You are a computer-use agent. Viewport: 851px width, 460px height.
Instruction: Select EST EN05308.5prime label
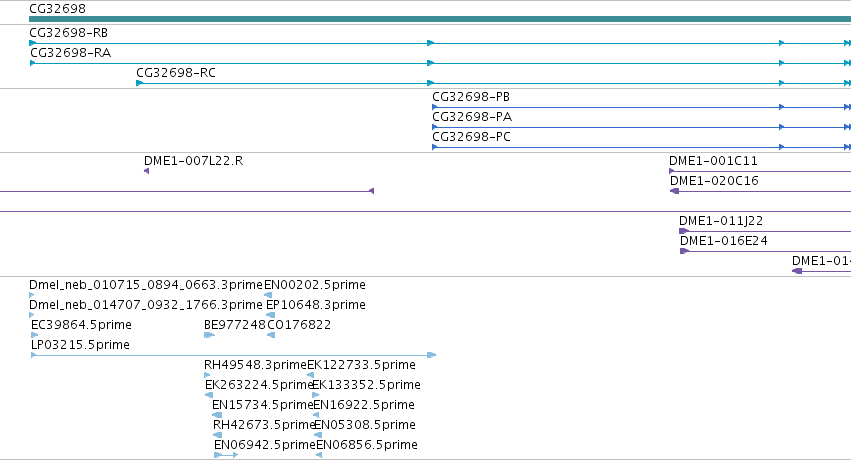pyautogui.click(x=365, y=426)
